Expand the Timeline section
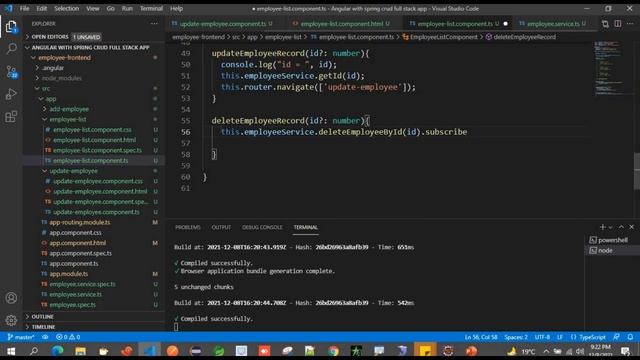Image resolution: width=640 pixels, height=360 pixels. (43, 327)
